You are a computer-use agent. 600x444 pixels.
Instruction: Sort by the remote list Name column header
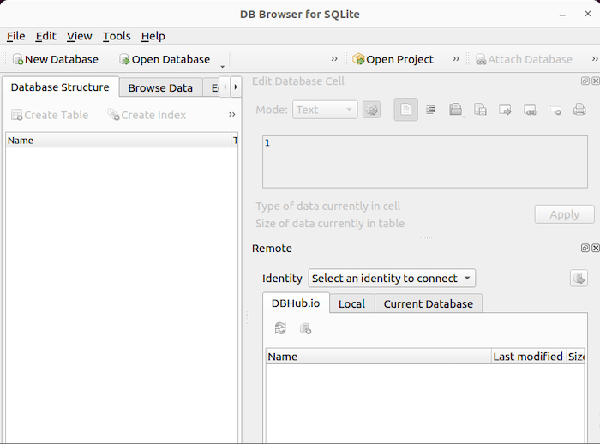[379, 356]
